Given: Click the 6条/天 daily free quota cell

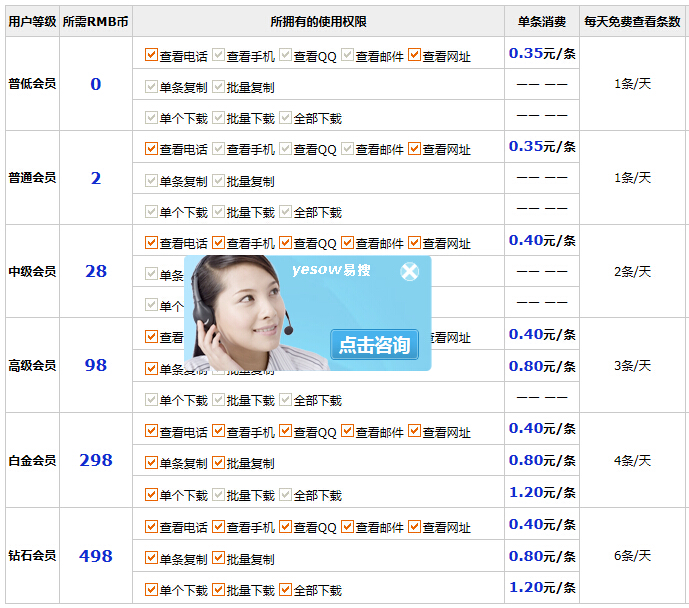Looking at the screenshot, I should tap(632, 556).
